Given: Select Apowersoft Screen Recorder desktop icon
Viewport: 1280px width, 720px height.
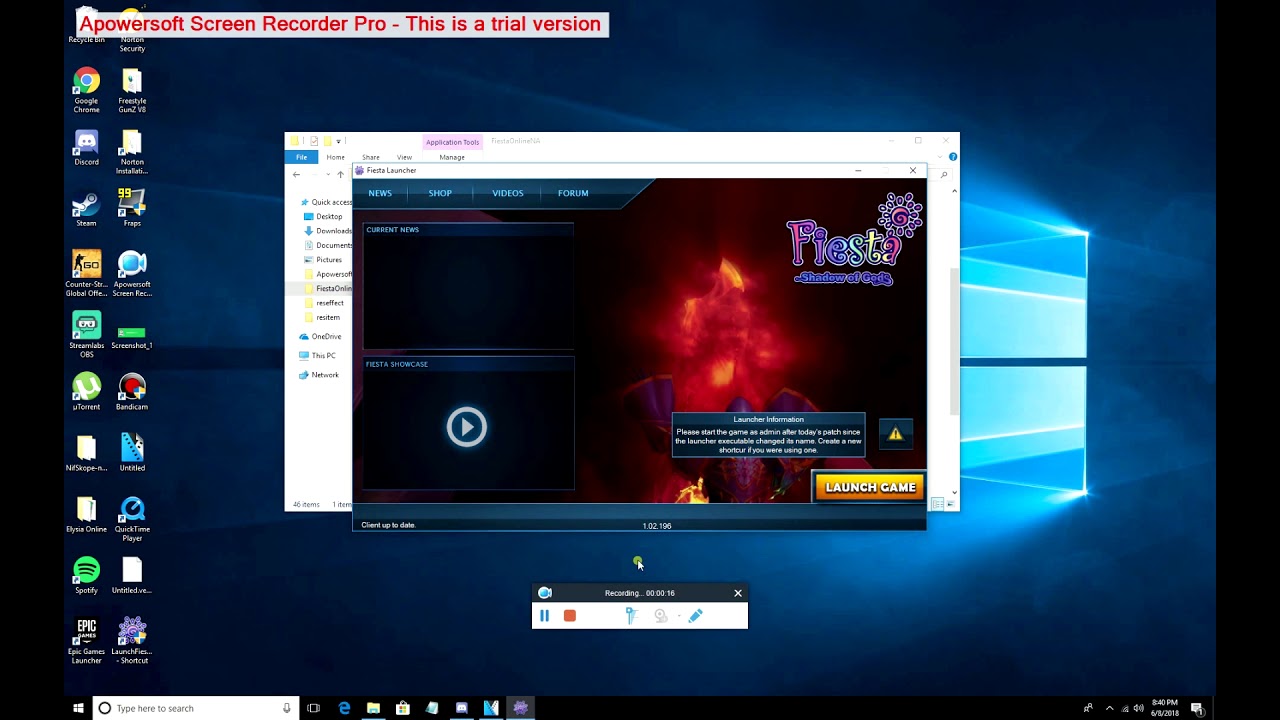Looking at the screenshot, I should 132,274.
